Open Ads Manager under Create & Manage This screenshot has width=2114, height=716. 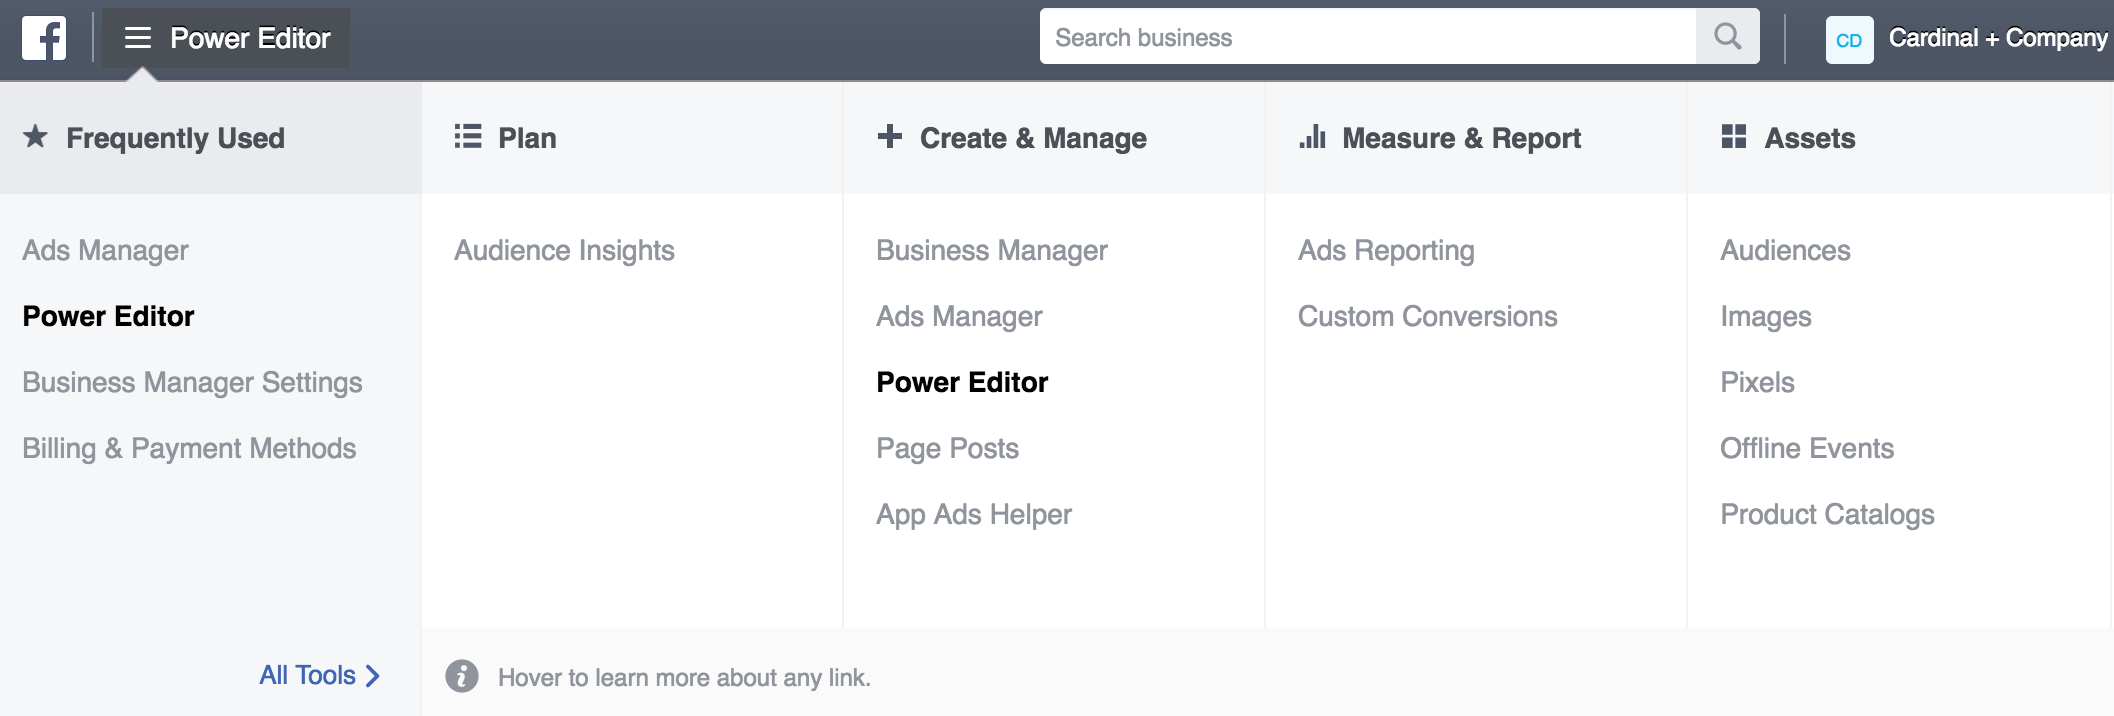959,316
